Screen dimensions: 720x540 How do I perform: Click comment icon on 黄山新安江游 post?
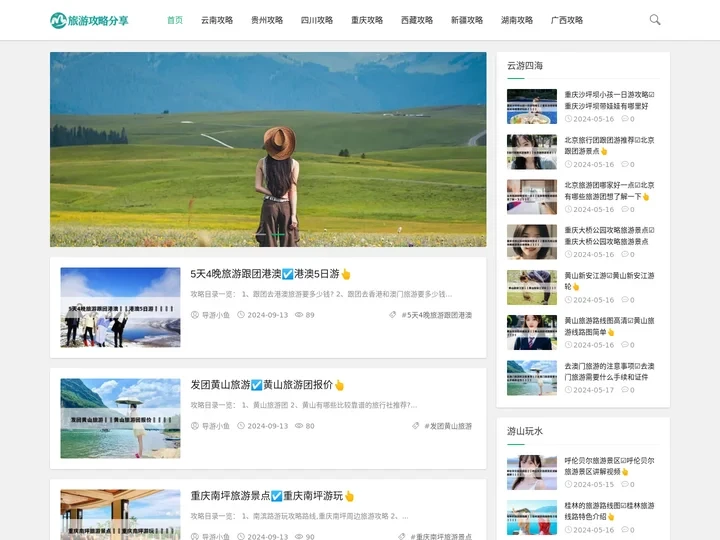[x=624, y=300]
